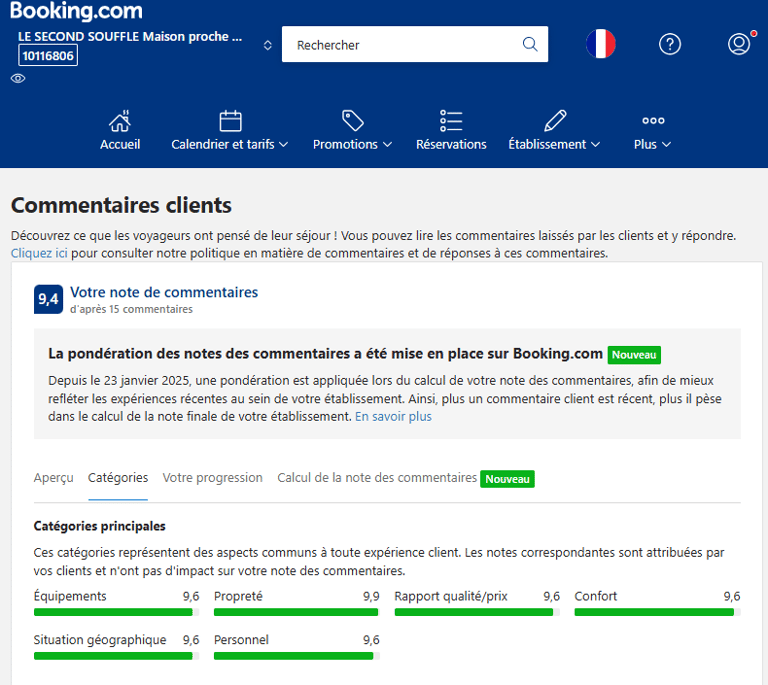Click the property ID 10116806 badge
Screen dimensions: 768x685
pyautogui.click(x=48, y=55)
